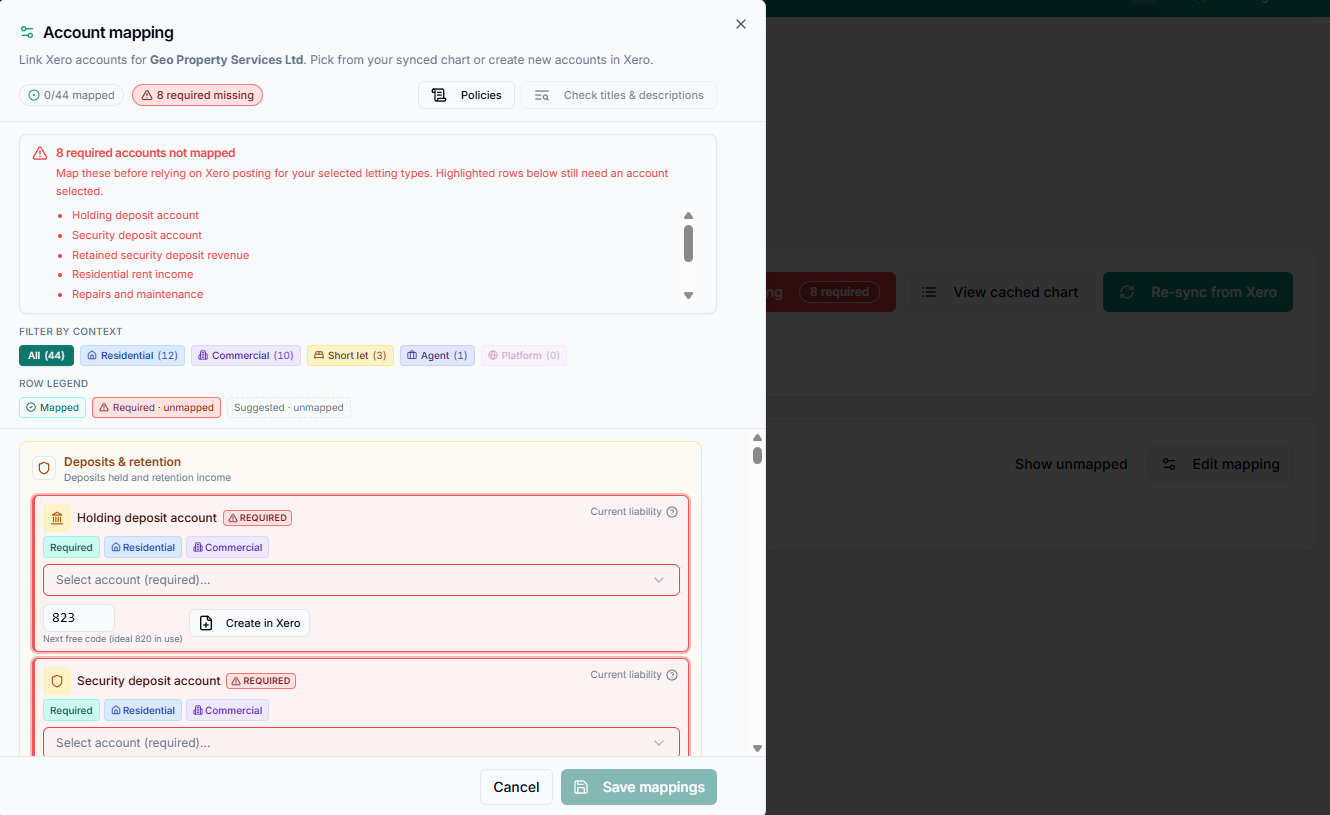
Task: Click the REQUIRED badge on Holding deposit account
Action: (257, 518)
